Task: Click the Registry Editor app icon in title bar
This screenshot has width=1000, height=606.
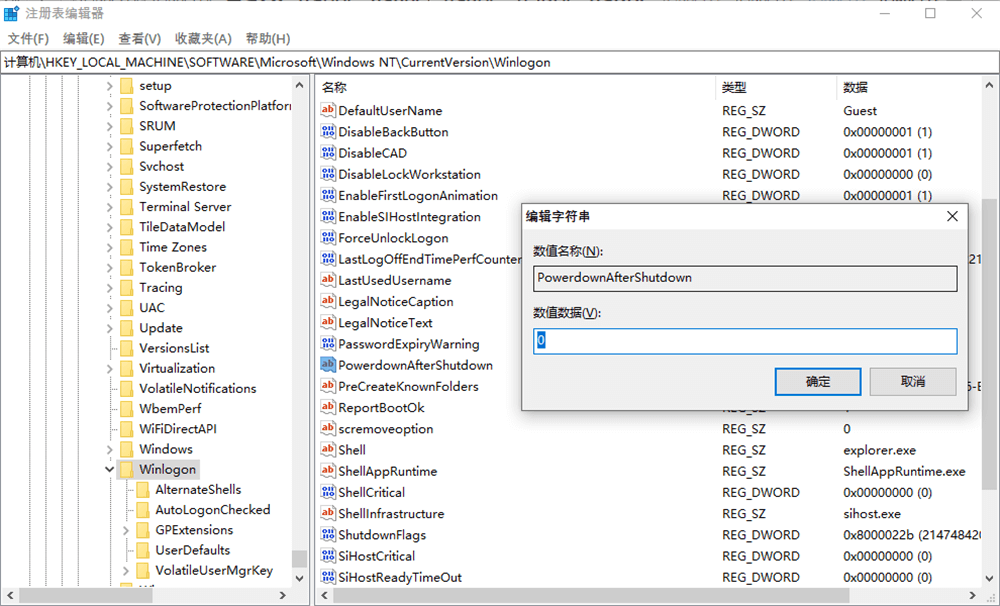Action: coord(12,14)
